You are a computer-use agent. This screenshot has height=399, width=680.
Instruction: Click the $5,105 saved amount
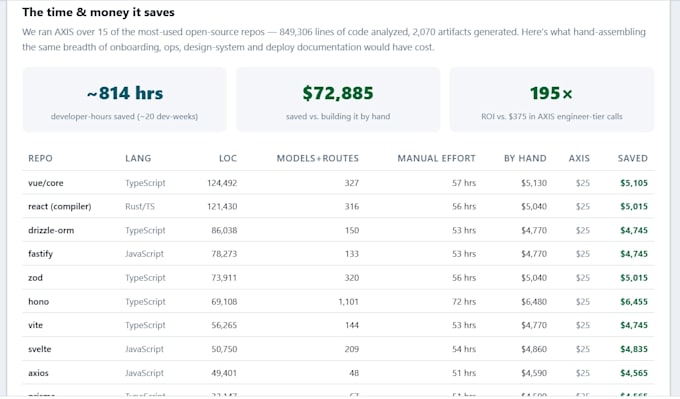point(634,183)
